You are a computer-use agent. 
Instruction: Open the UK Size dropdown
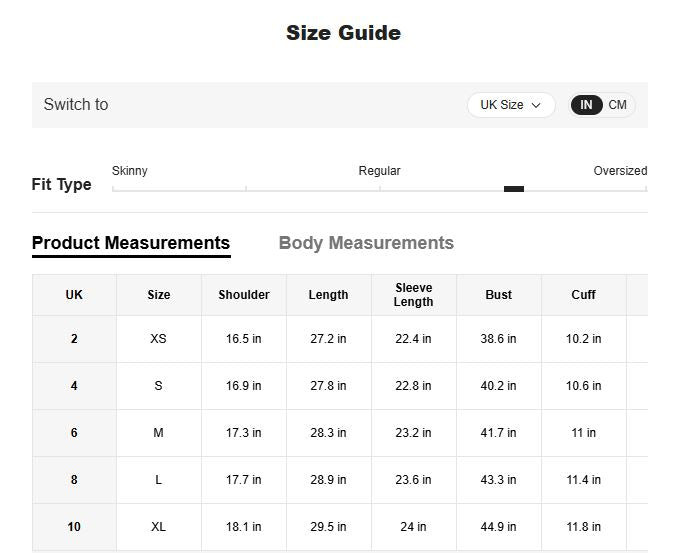click(510, 105)
